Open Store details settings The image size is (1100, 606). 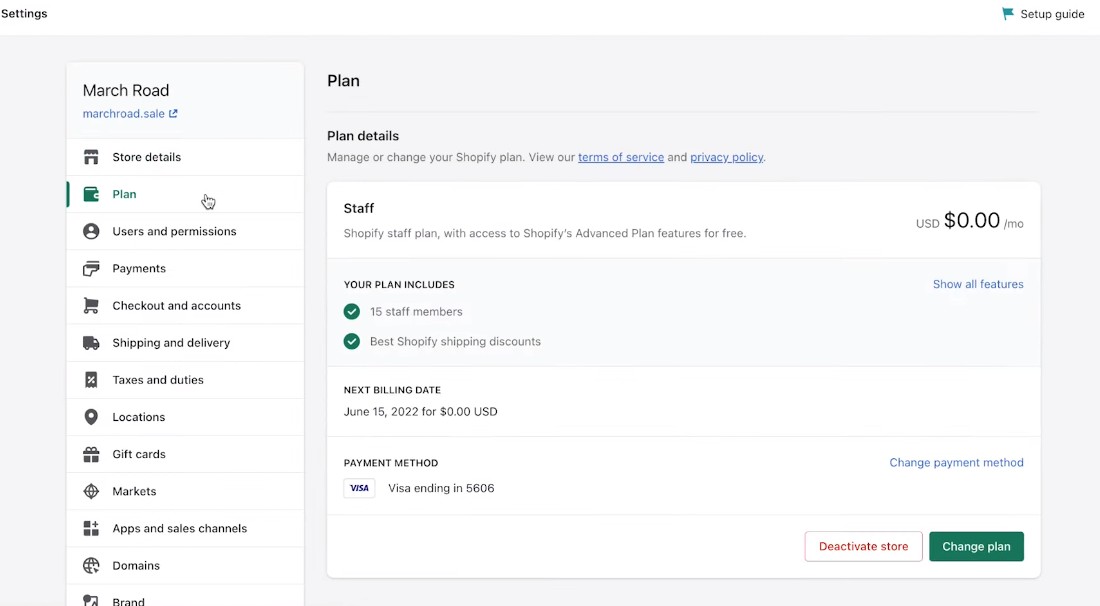[185, 157]
